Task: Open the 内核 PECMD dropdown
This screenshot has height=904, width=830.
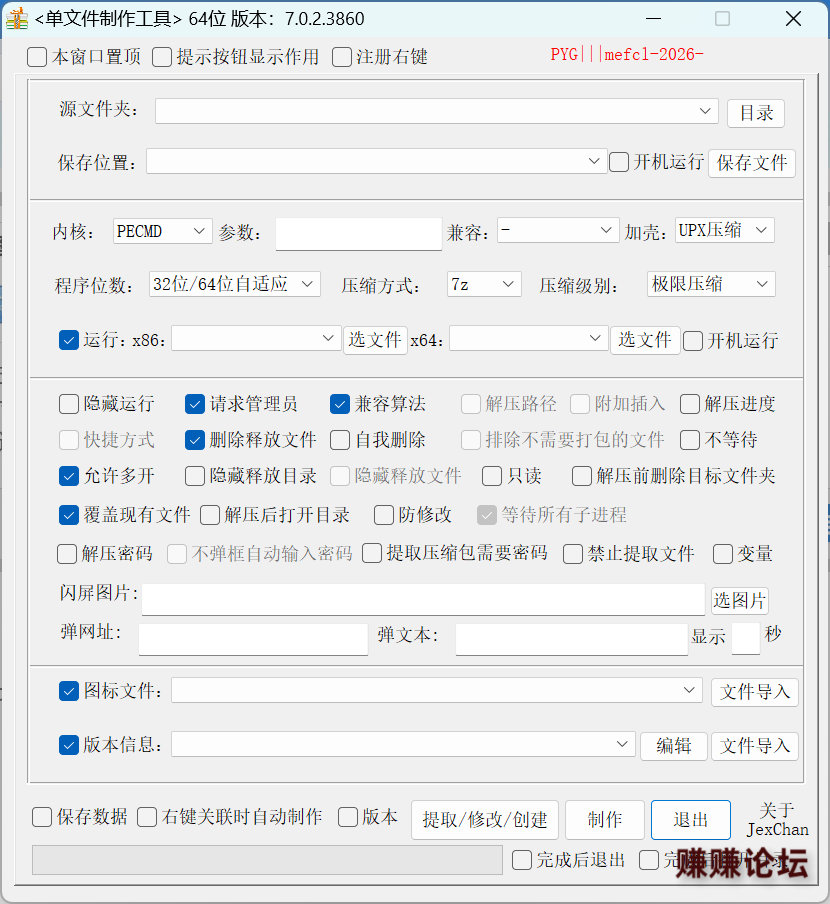Action: coord(200,231)
